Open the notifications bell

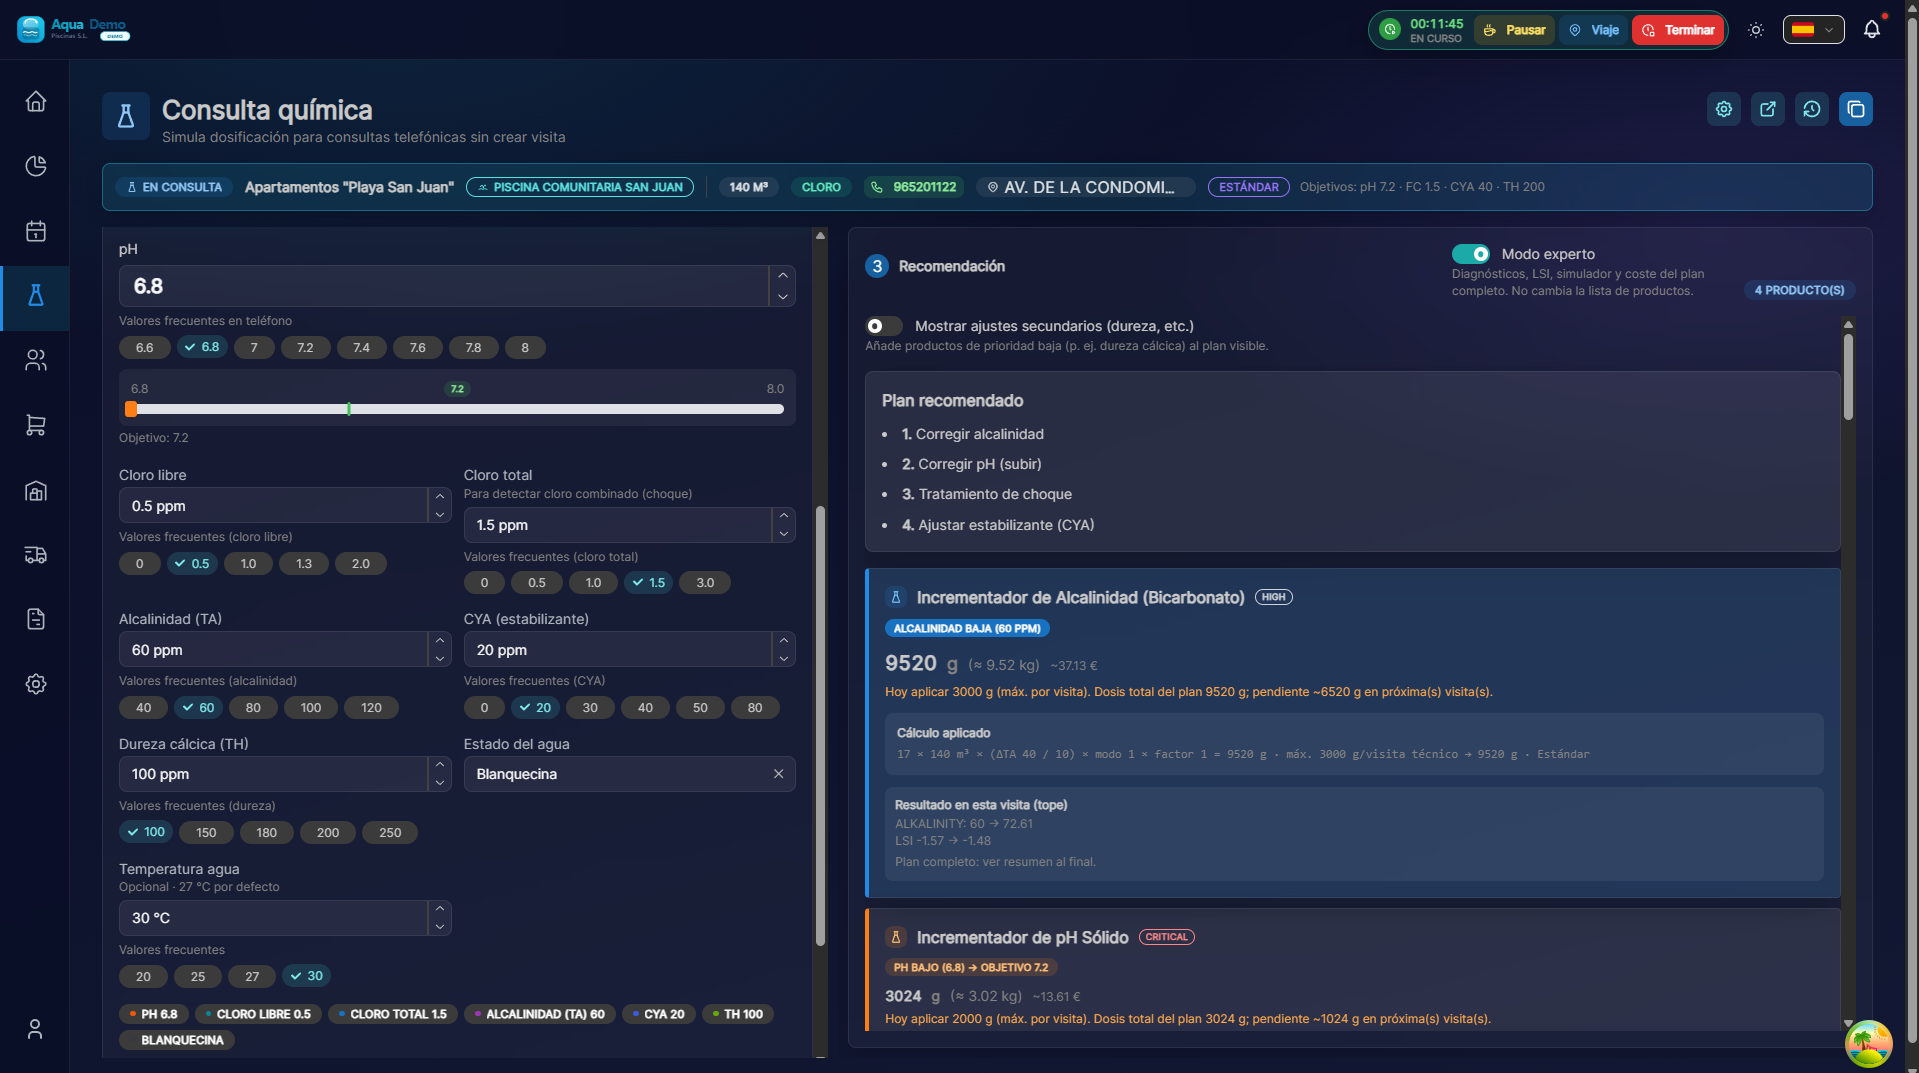click(x=1872, y=30)
